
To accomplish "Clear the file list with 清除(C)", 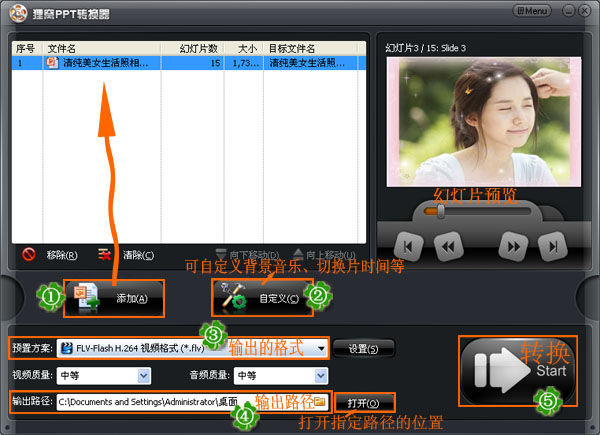I will tap(138, 255).
